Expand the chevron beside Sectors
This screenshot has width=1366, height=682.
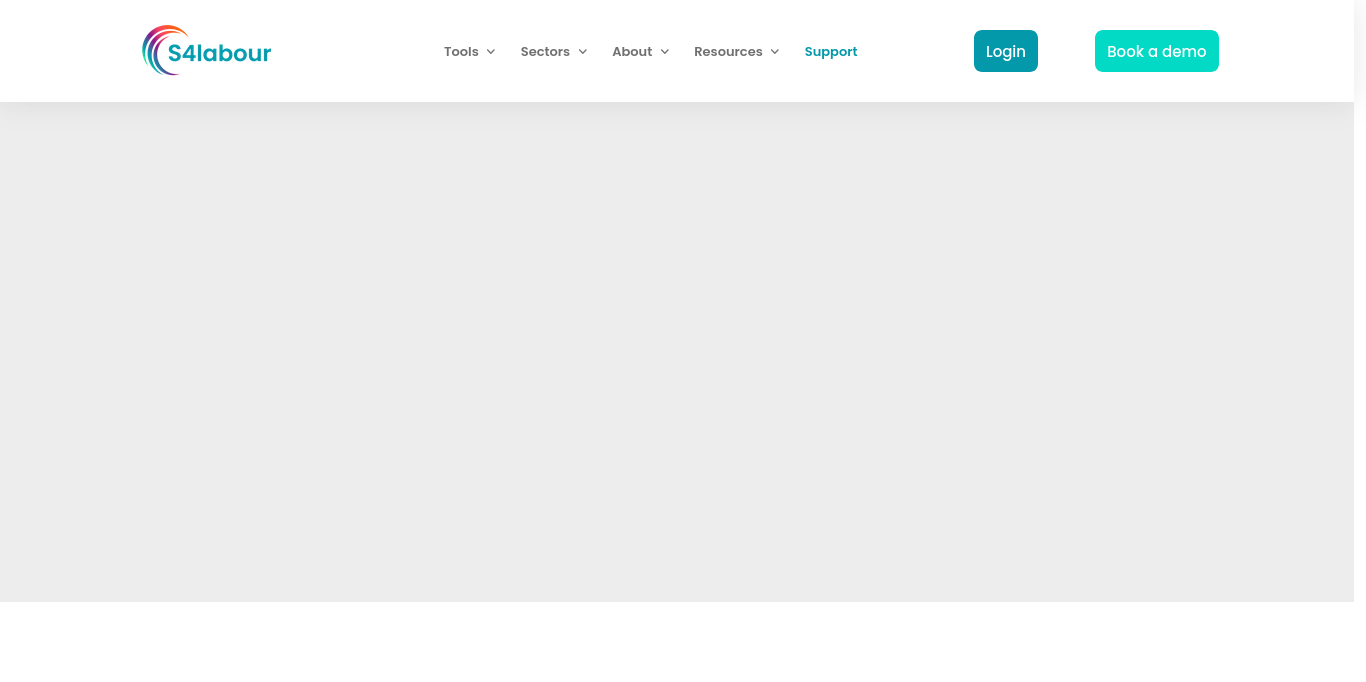pyautogui.click(x=583, y=52)
